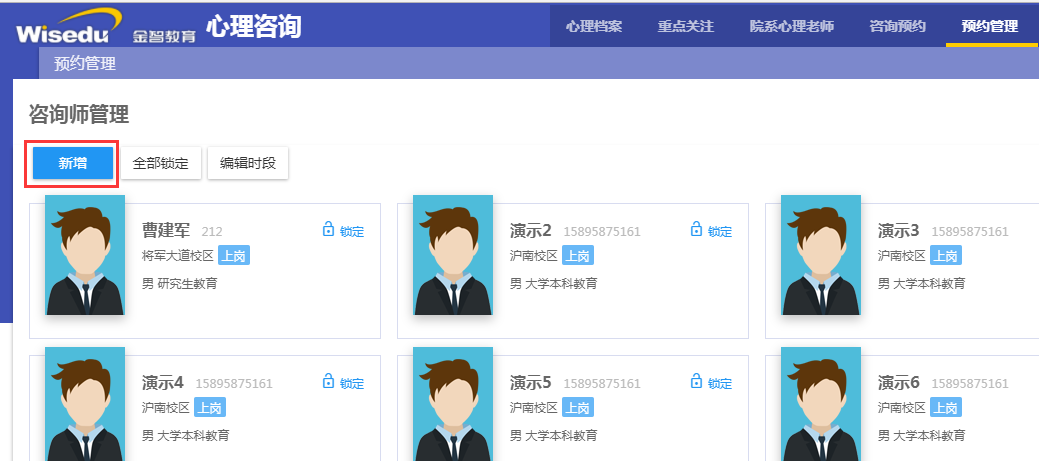Lock counselor 演示5

point(711,383)
